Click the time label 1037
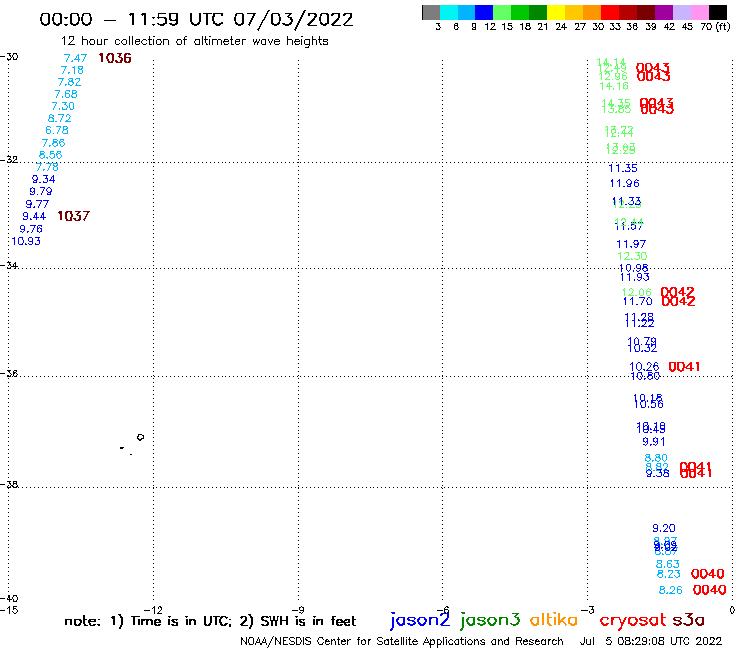This screenshot has width=740, height=650. [x=73, y=216]
